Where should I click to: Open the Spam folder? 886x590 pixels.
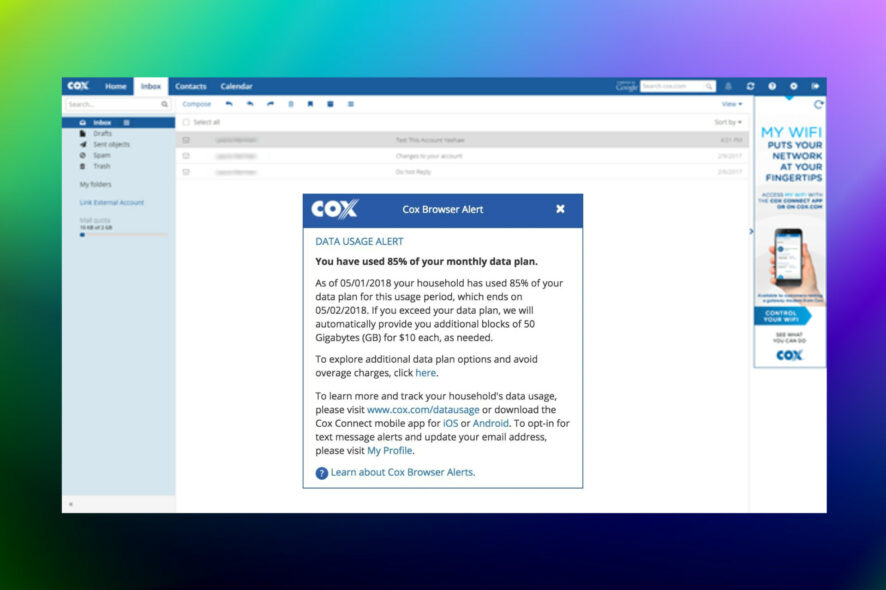pyautogui.click(x=101, y=155)
